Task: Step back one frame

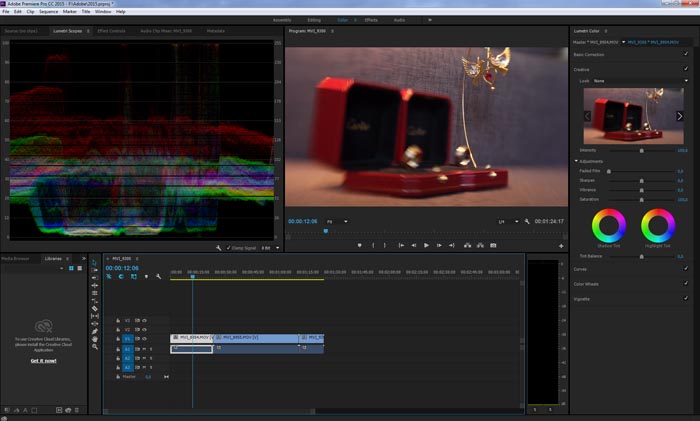Action: point(413,245)
